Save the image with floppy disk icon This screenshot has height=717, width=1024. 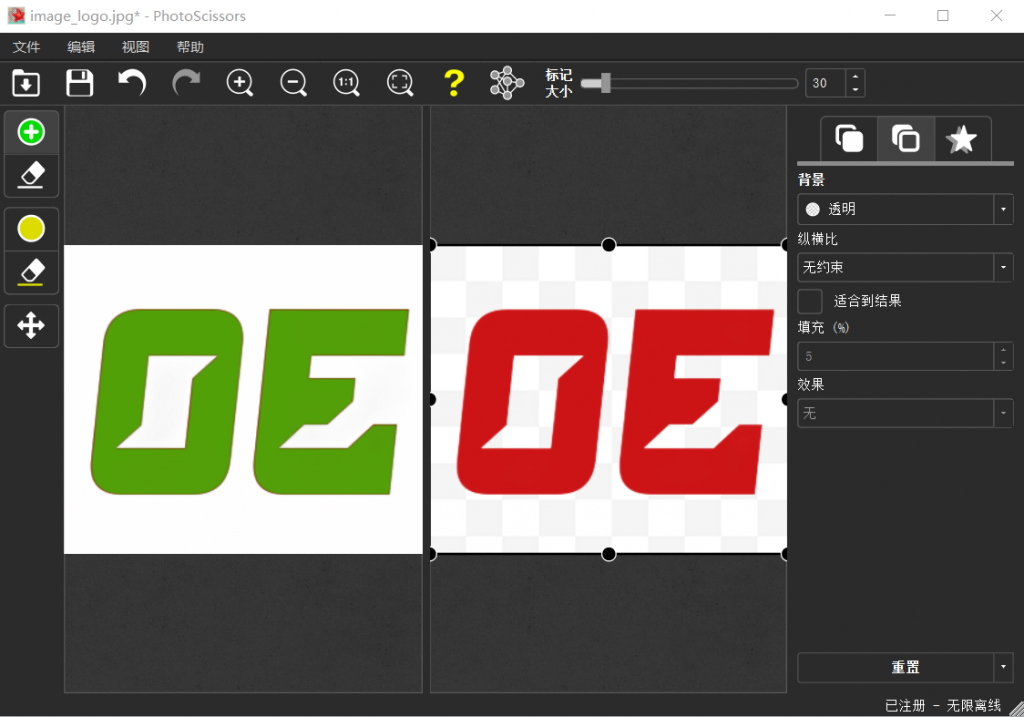coord(79,83)
